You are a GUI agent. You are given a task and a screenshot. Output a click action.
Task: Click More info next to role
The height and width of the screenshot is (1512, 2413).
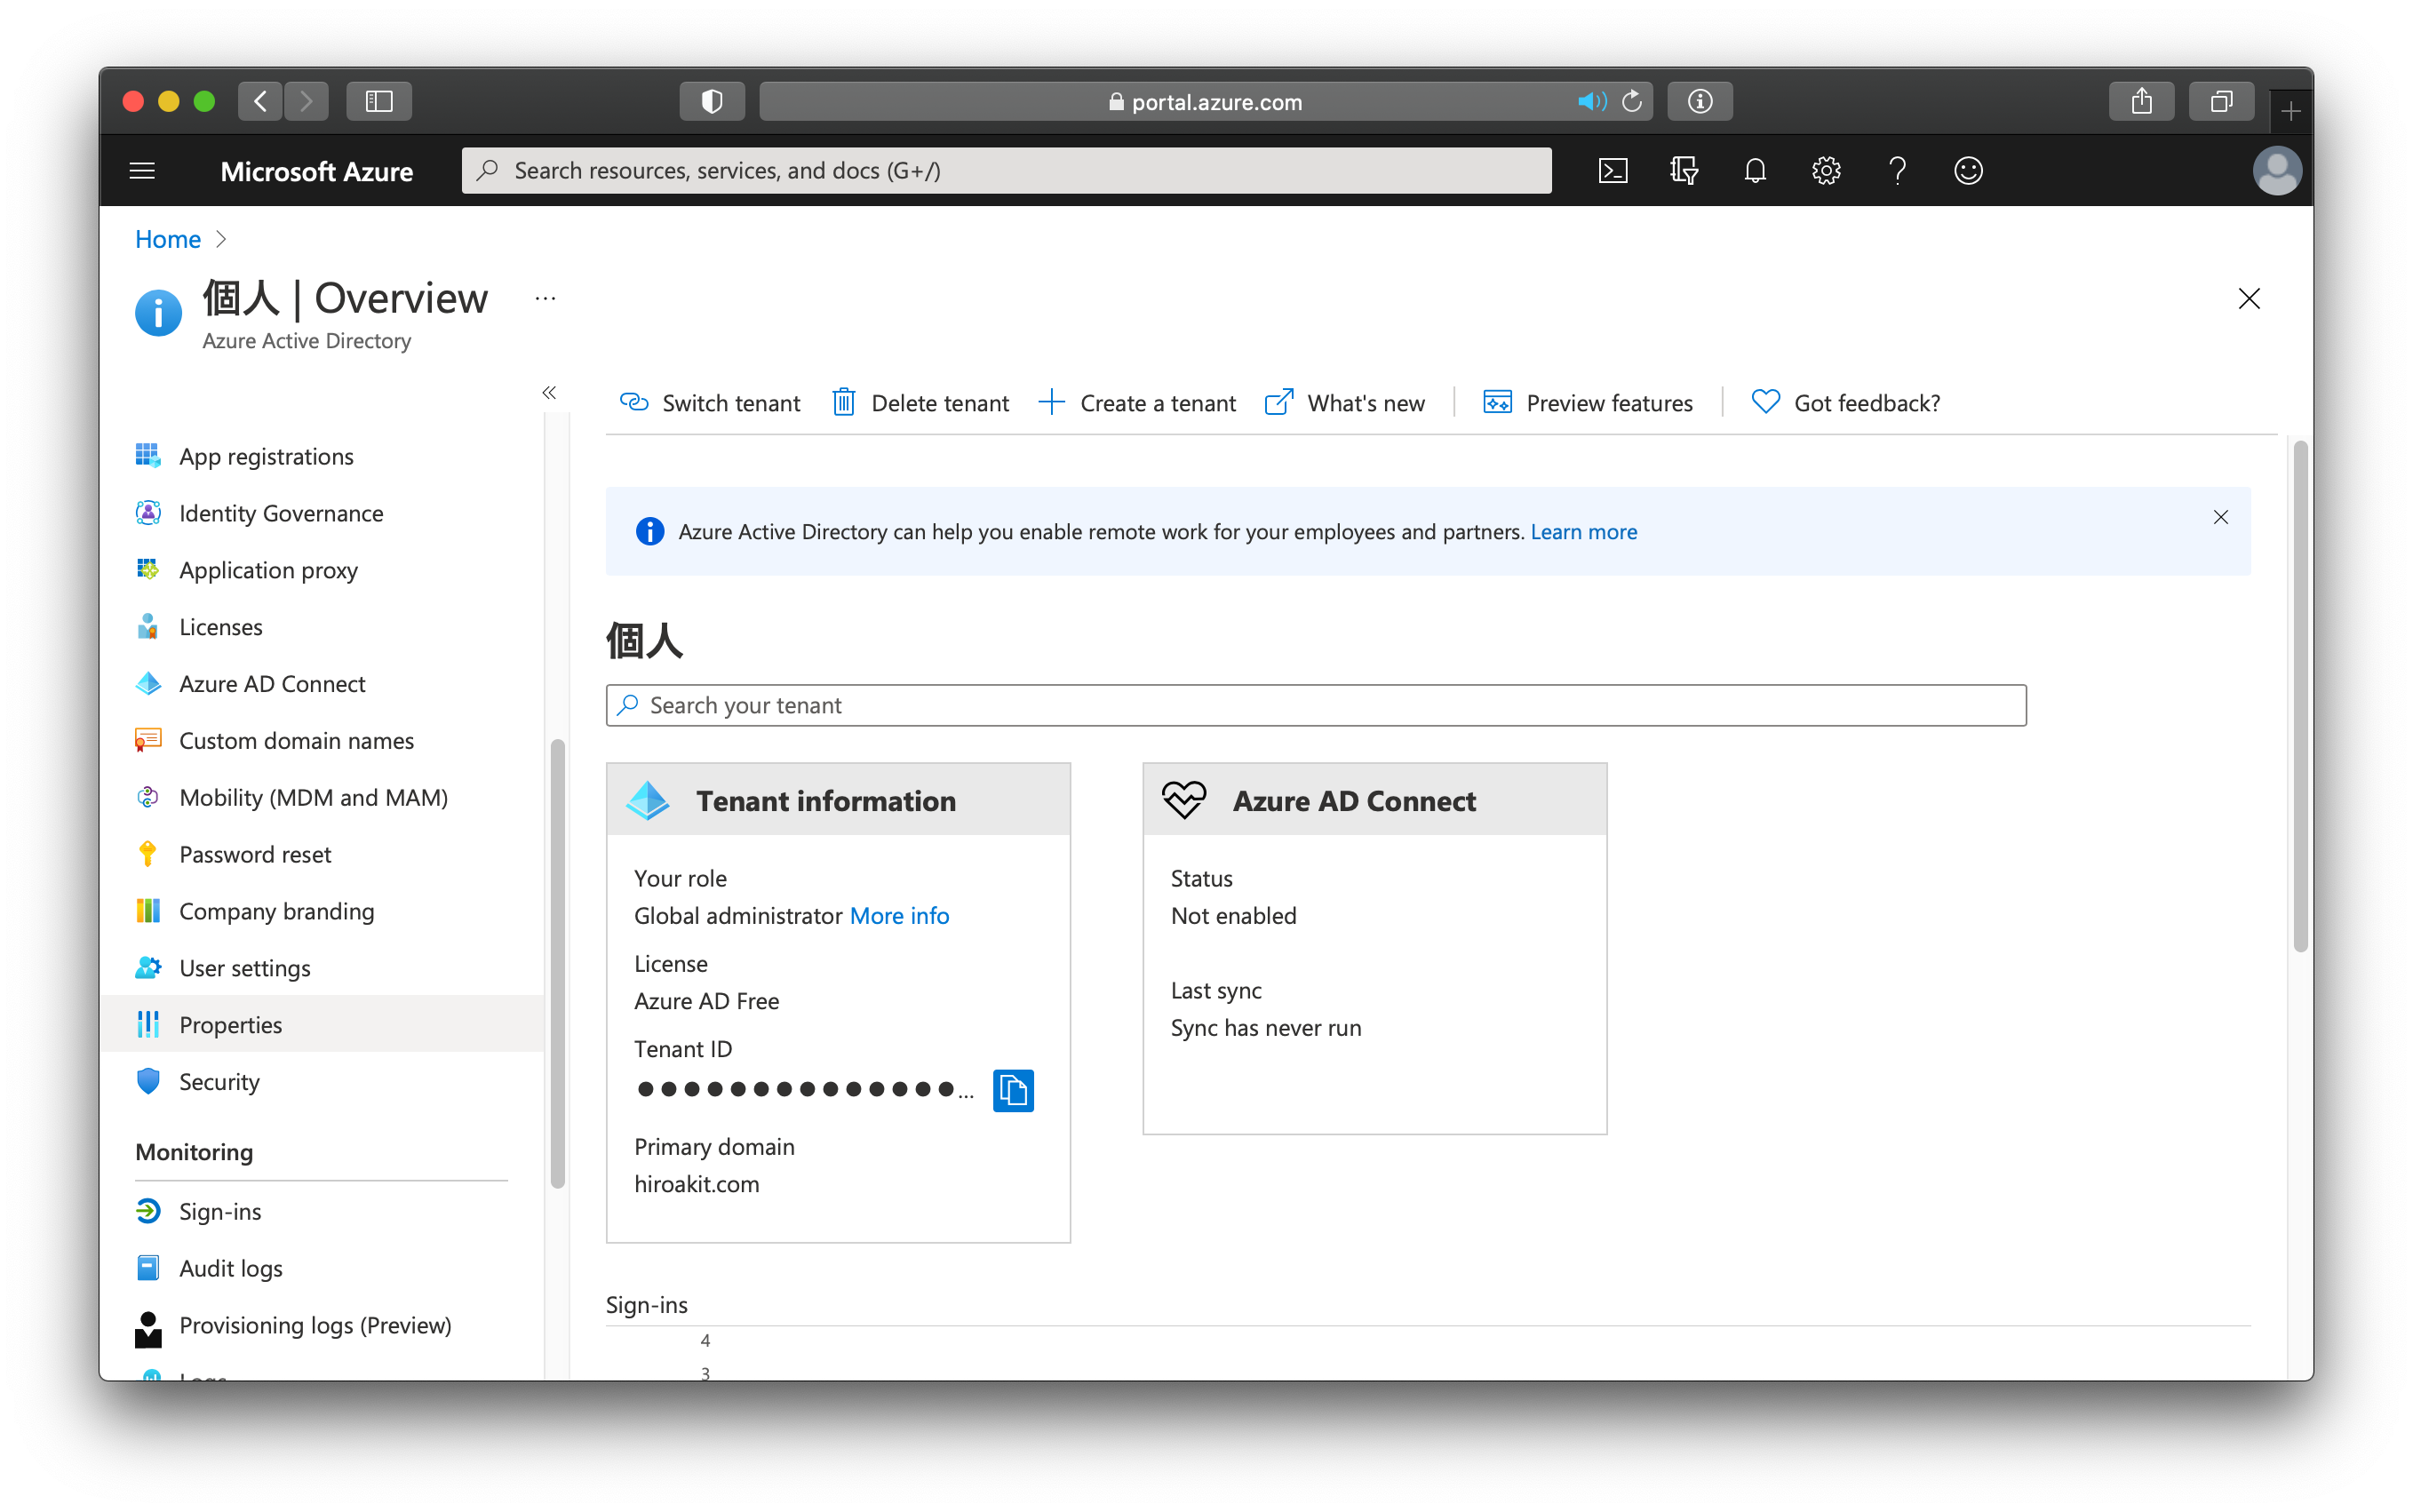(899, 916)
